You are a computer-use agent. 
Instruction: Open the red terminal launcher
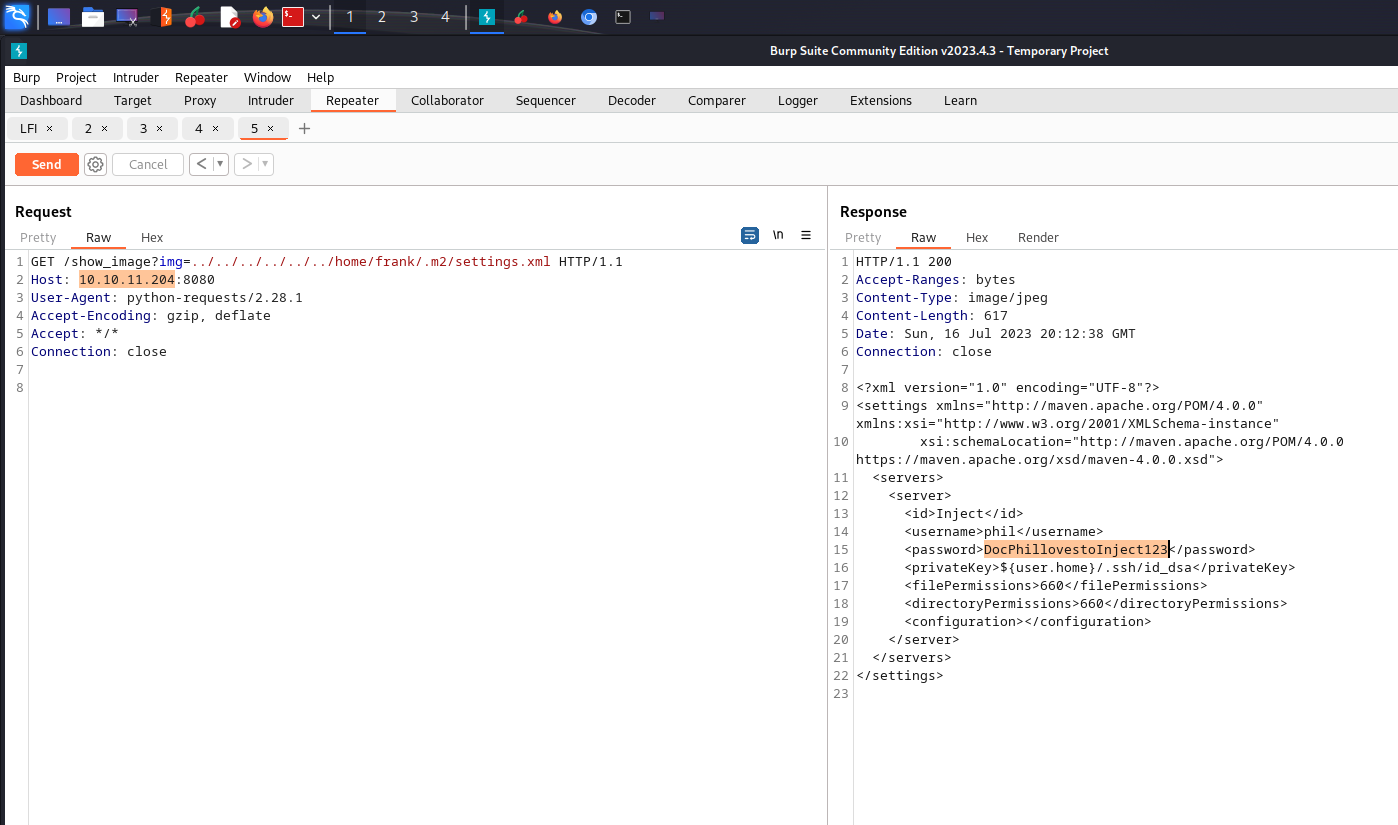(x=293, y=17)
